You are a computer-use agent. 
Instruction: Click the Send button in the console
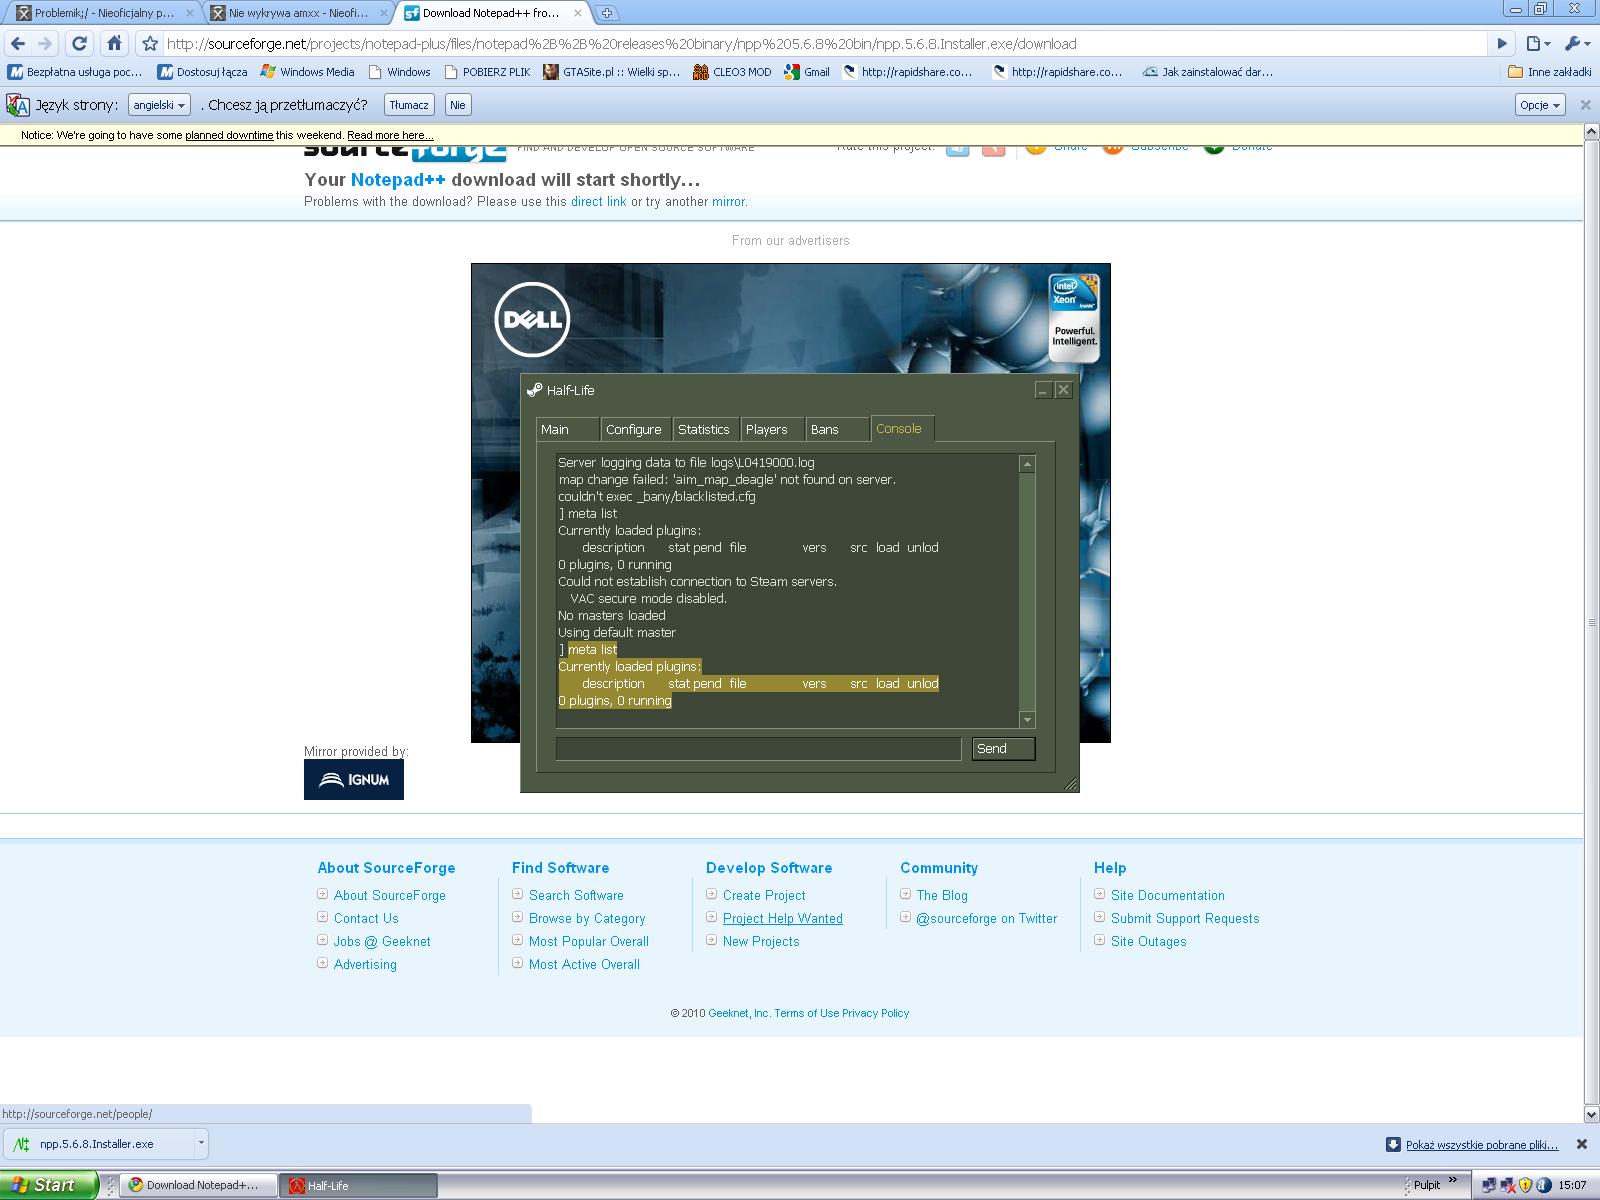(1003, 748)
